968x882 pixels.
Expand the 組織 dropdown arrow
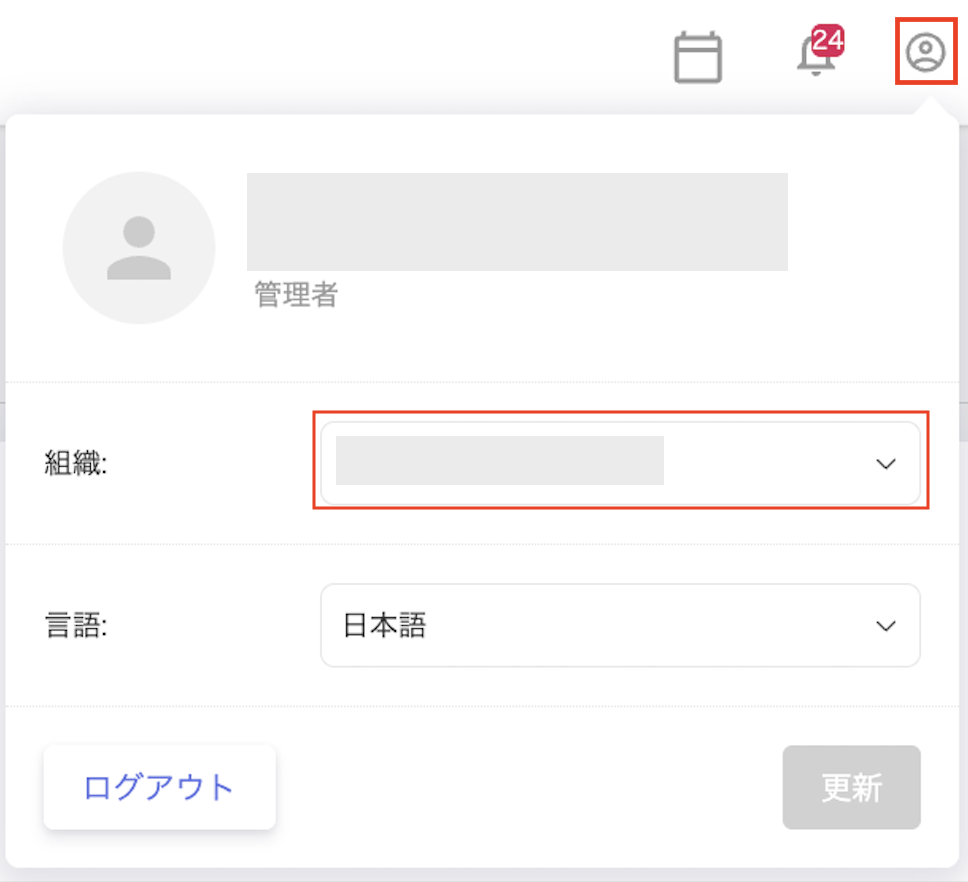click(885, 464)
